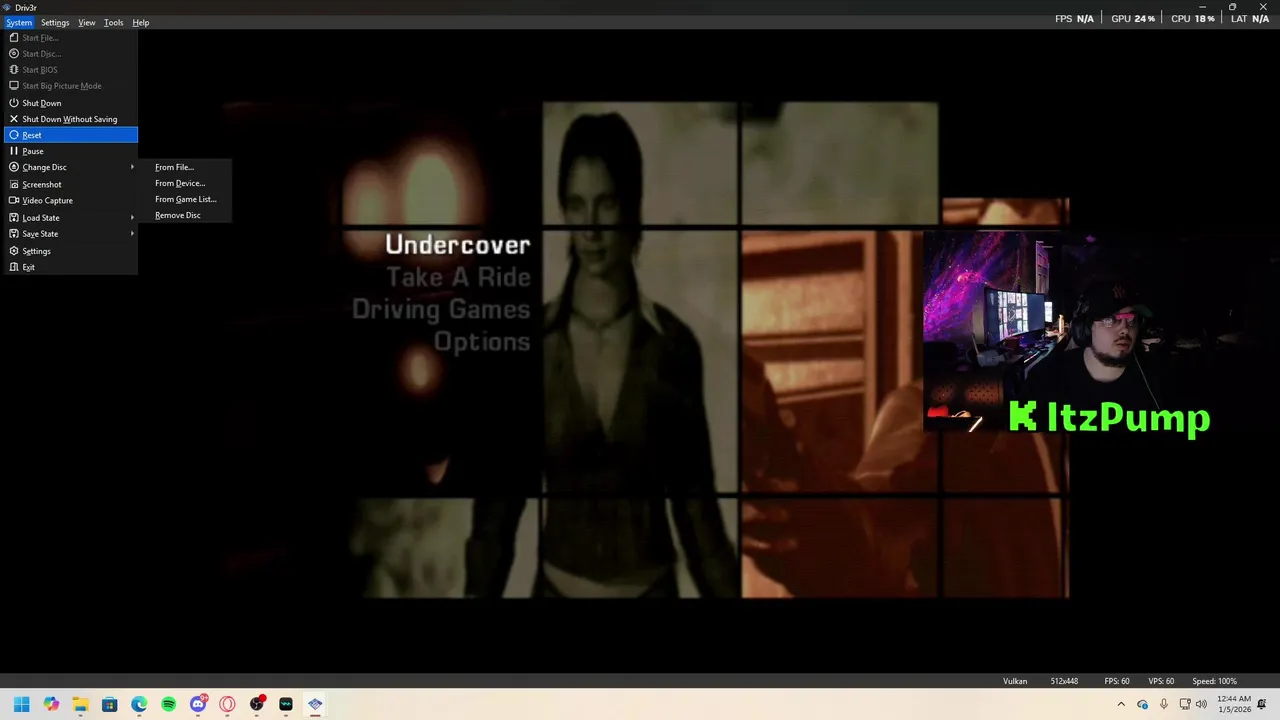Pause emulation via Pause entry

(70, 151)
